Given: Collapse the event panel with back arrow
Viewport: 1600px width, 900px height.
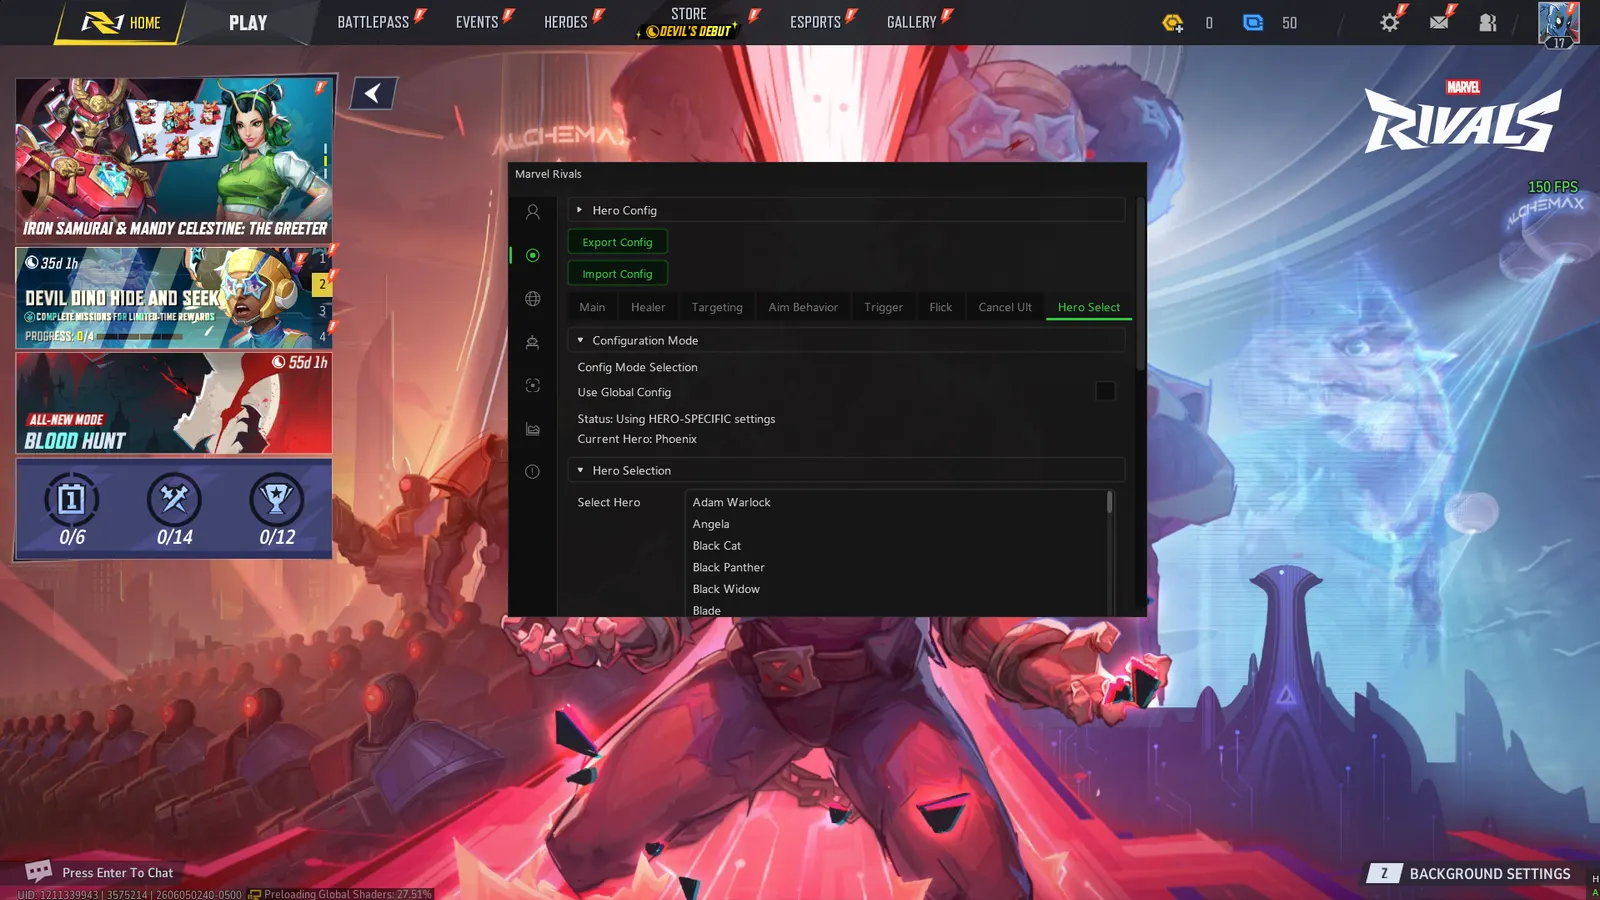Looking at the screenshot, I should tap(373, 93).
